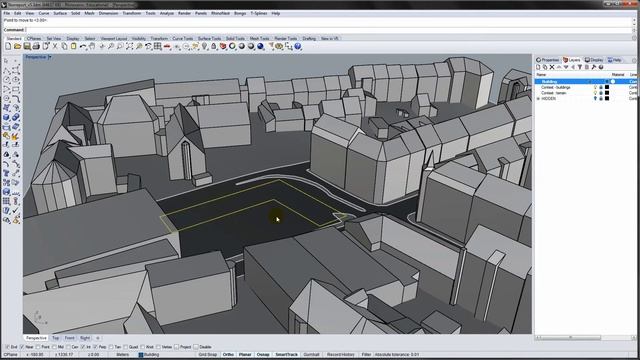This screenshot has height=360, width=640.
Task: Toggle the Int osnap checkbox
Action: tap(82, 347)
